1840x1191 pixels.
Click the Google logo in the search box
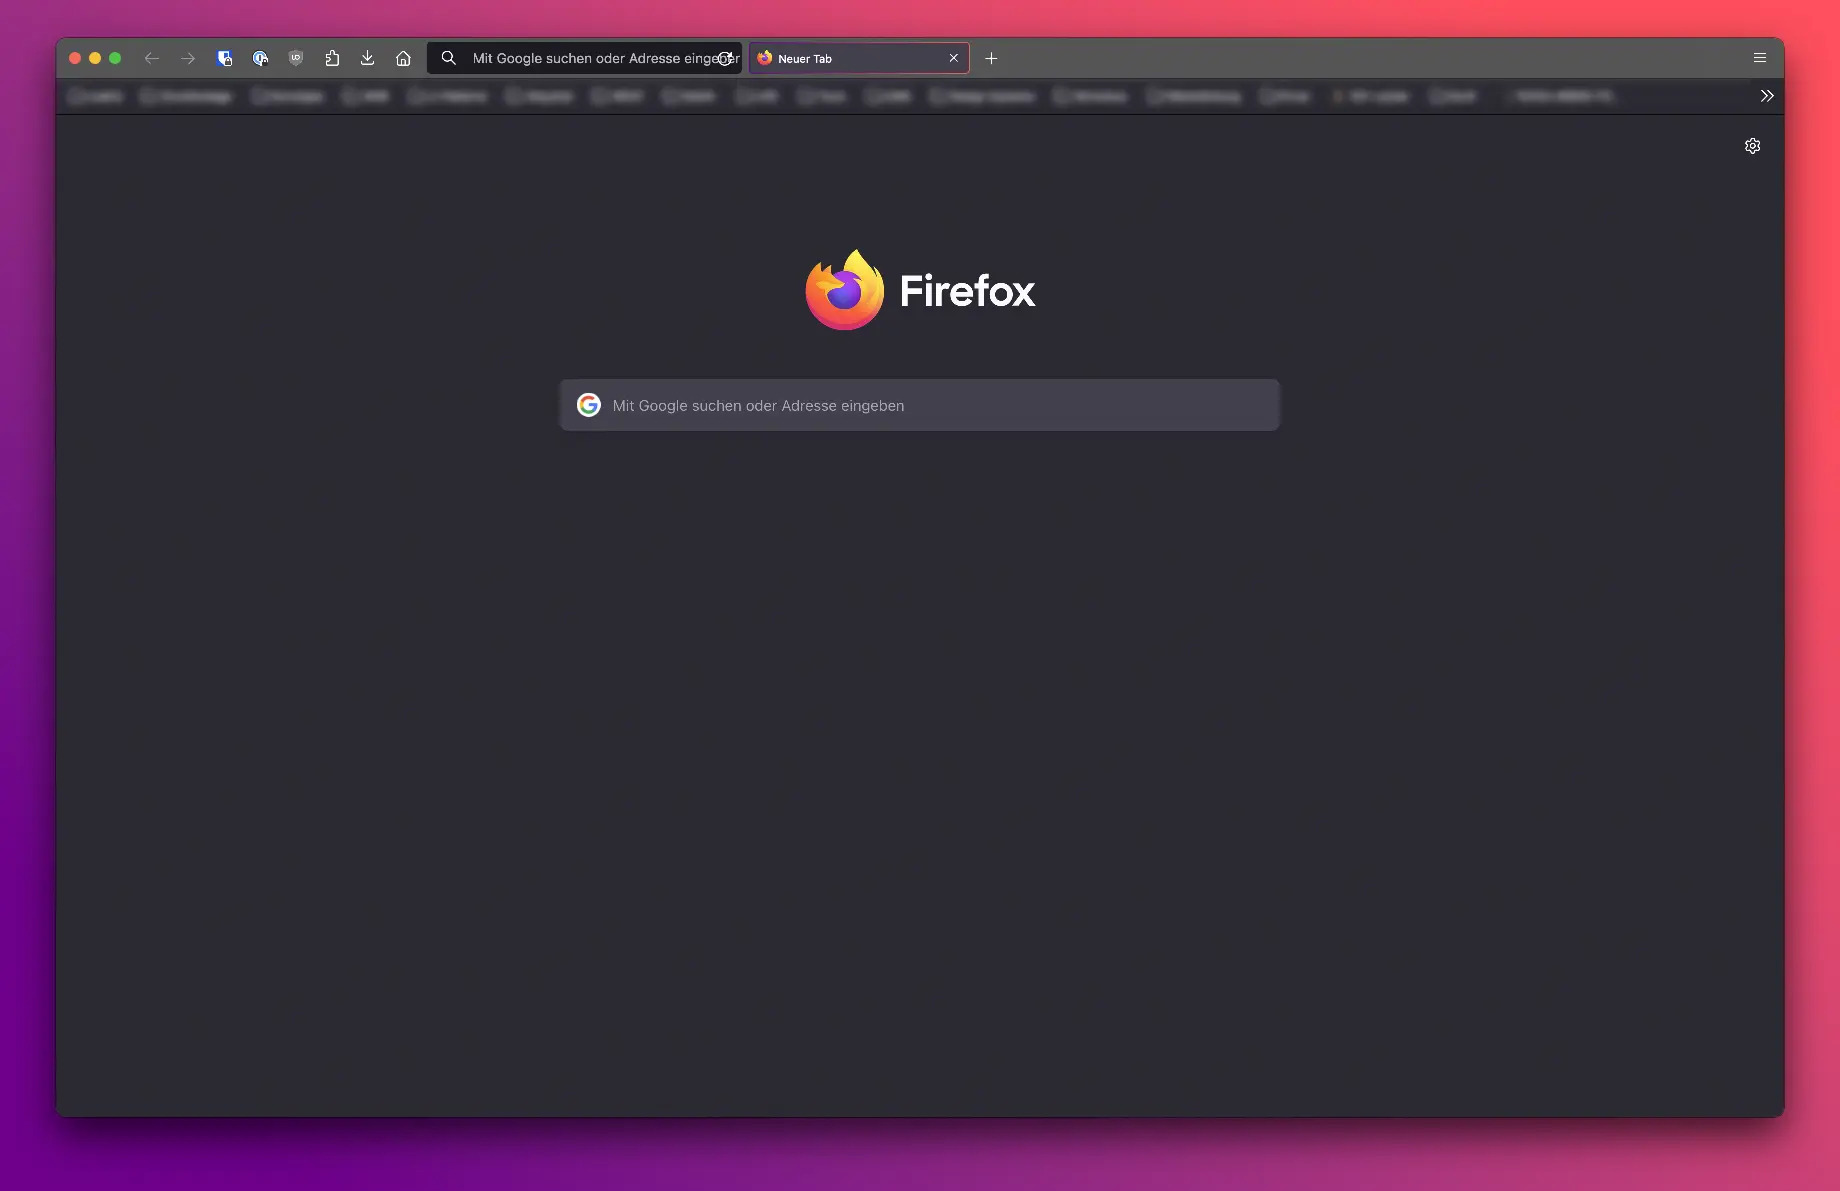pyautogui.click(x=589, y=405)
